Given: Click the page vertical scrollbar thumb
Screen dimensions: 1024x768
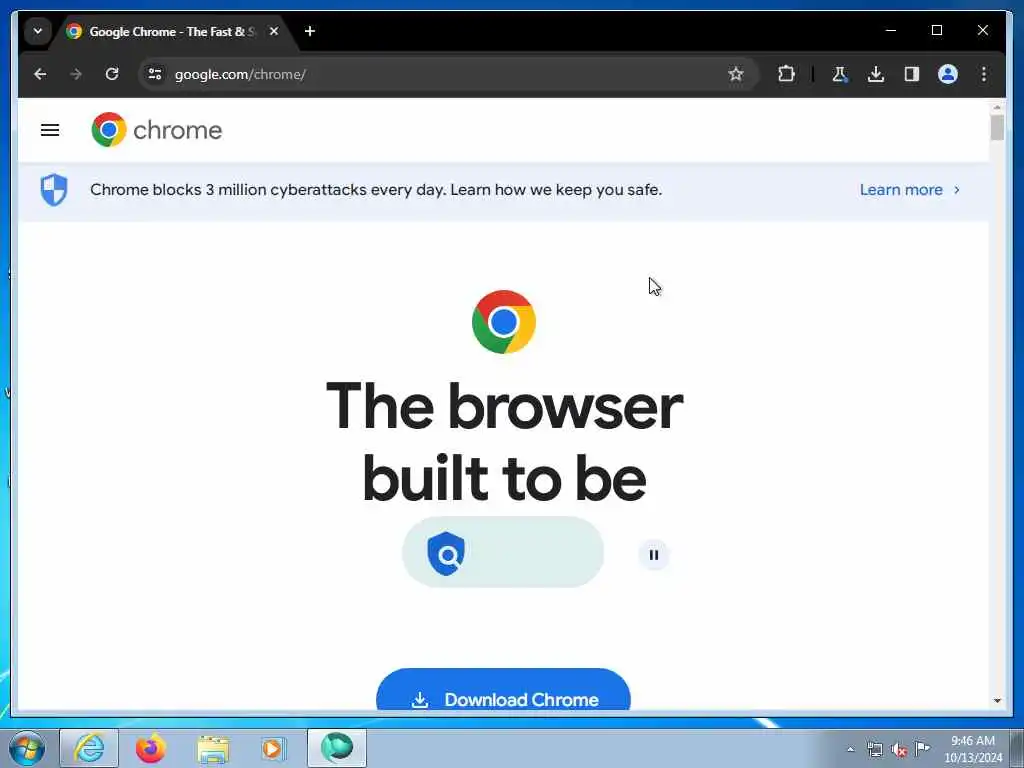Looking at the screenshot, I should pyautogui.click(x=997, y=127).
